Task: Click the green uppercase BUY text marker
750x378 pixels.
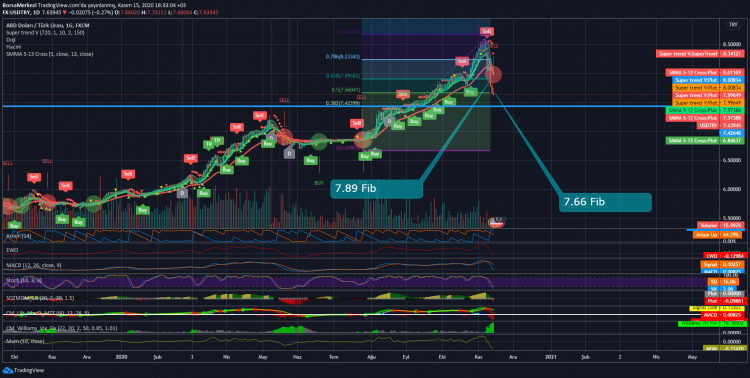Action: point(319,183)
